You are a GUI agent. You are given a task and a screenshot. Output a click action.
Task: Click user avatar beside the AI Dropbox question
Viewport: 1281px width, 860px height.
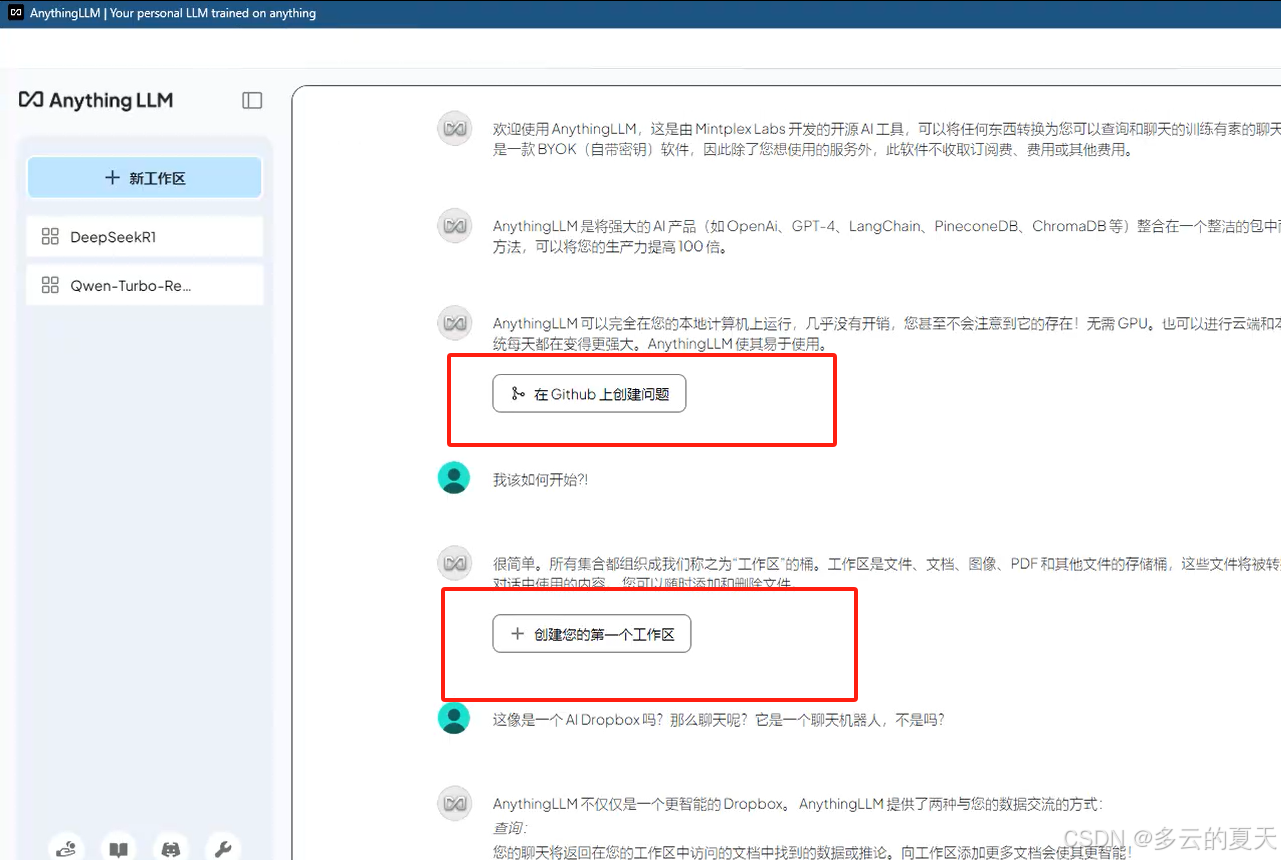[x=454, y=718]
